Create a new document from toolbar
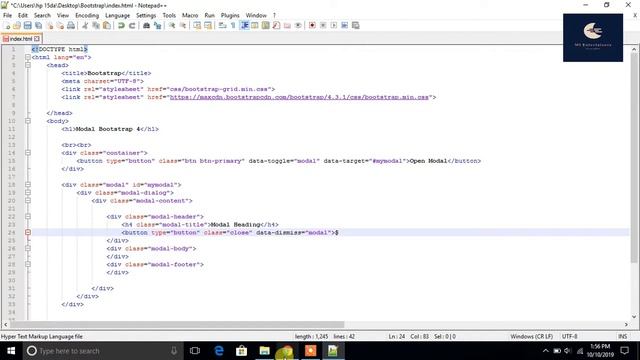Viewport: 640px width, 360px height. click(7, 25)
